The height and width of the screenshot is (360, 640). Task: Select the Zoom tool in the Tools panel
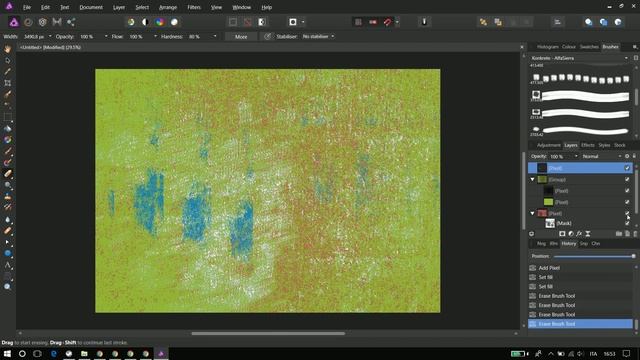7,287
